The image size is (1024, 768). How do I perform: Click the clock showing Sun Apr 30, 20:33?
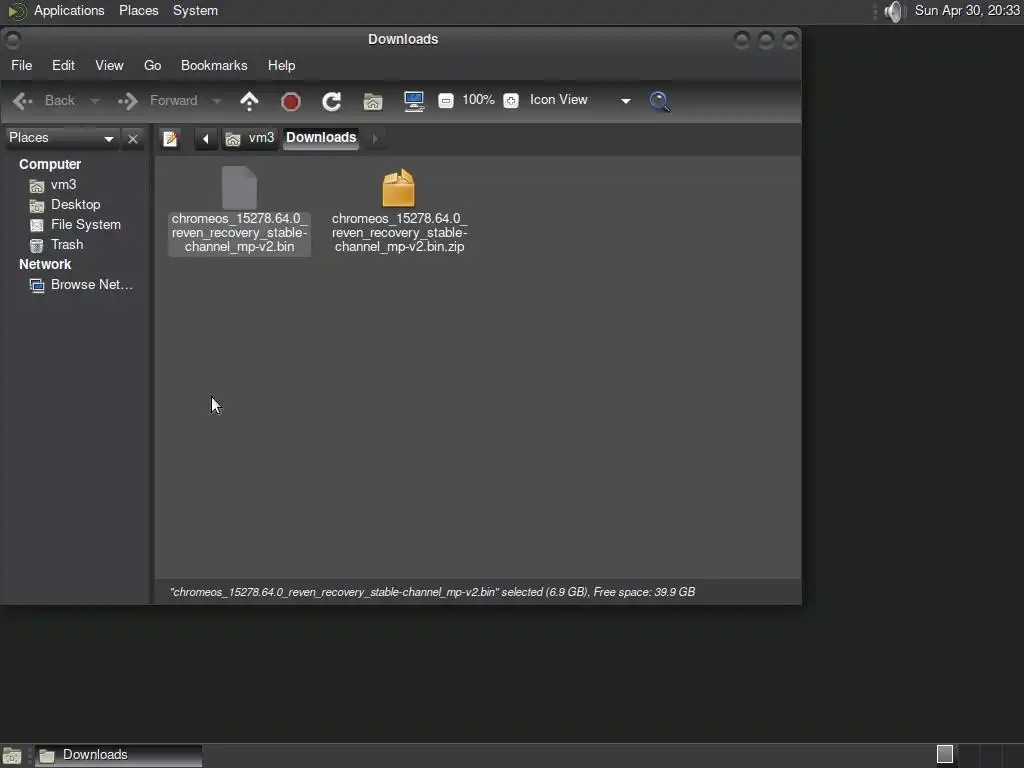pos(967,10)
